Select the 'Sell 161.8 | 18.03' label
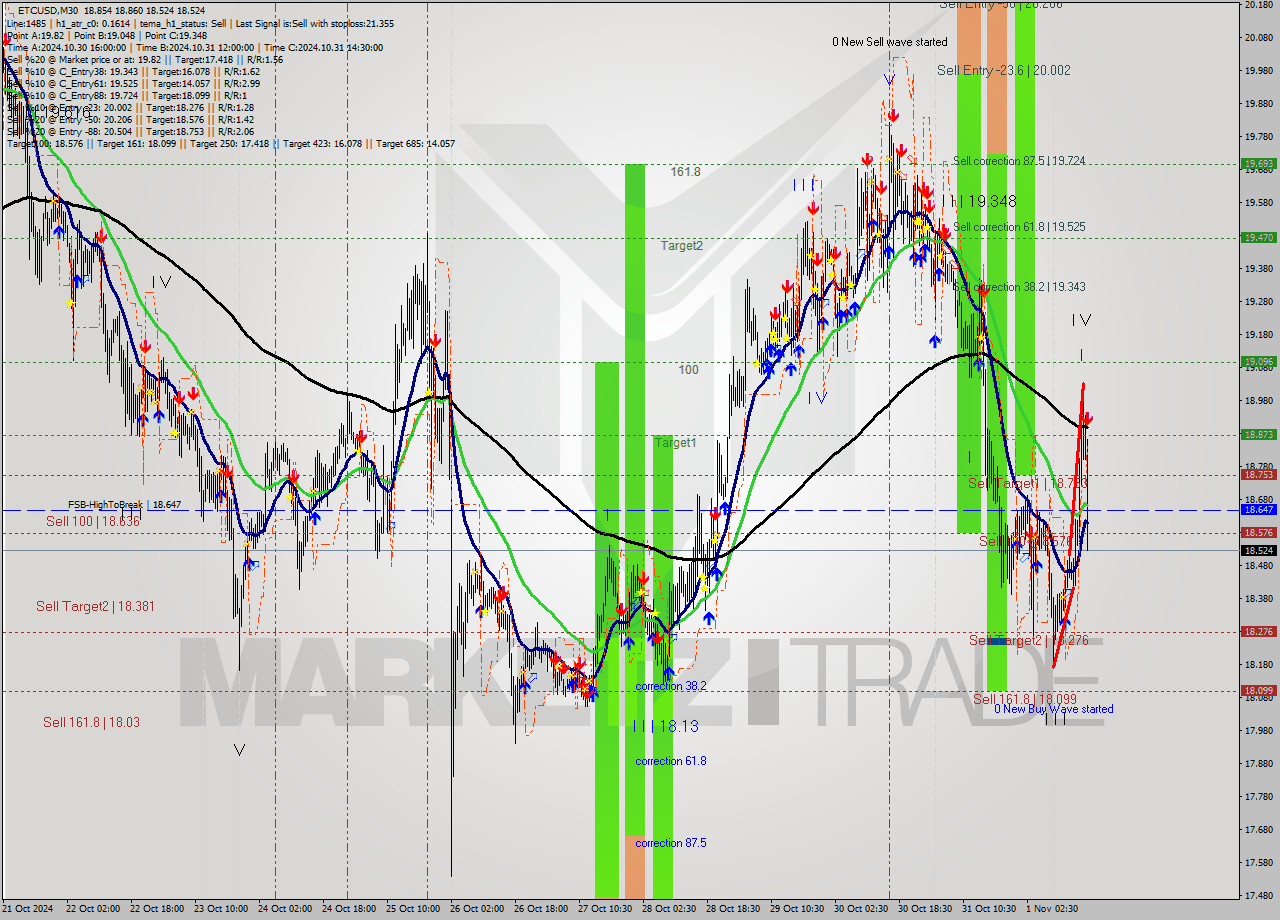 click(x=91, y=722)
